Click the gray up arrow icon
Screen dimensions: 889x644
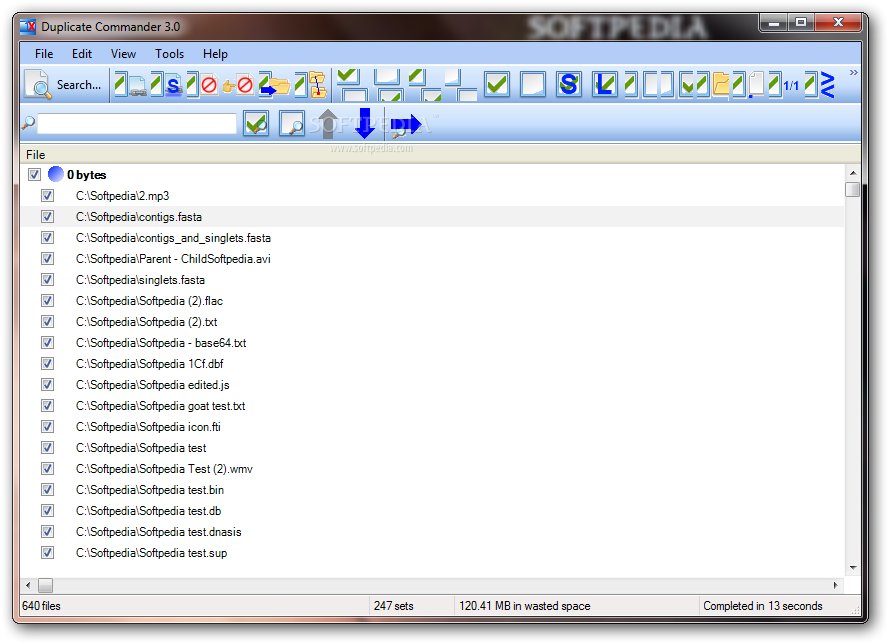coord(328,124)
